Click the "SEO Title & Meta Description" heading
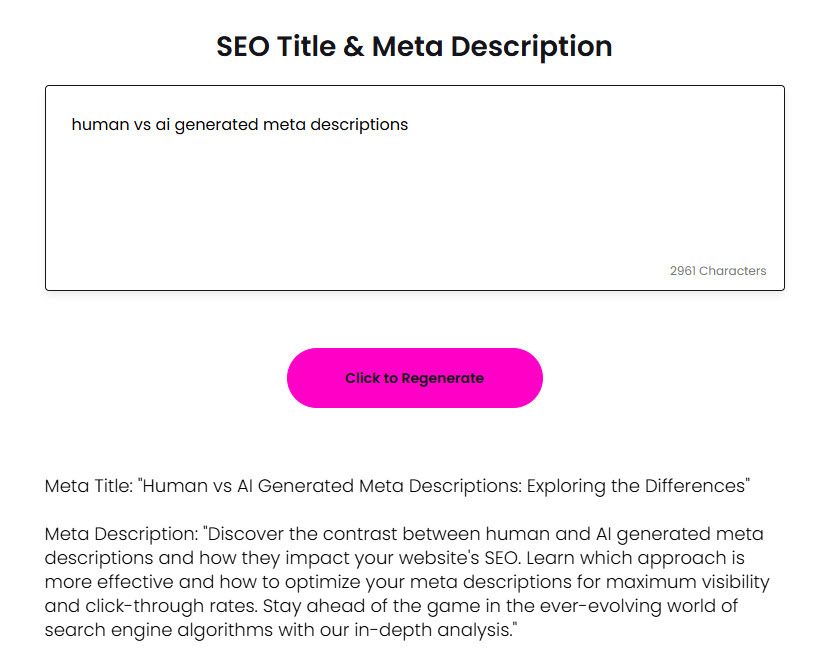Viewport: 819px width, 669px height. (414, 46)
